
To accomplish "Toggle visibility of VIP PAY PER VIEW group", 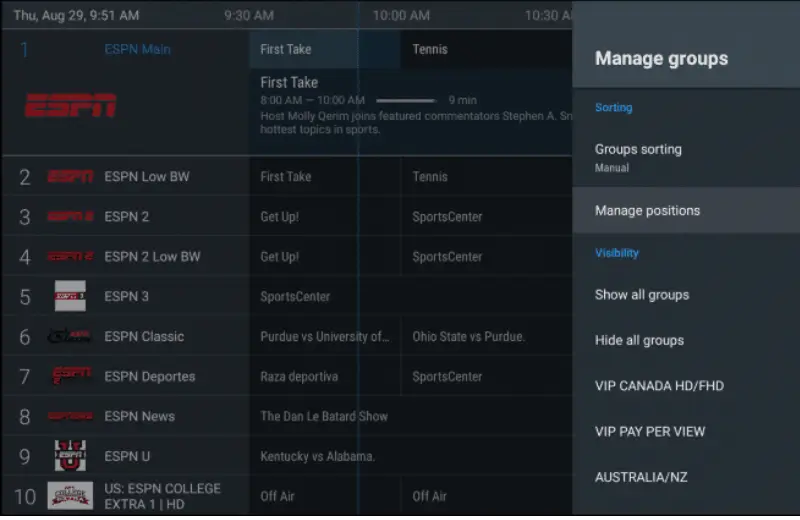I will click(650, 432).
